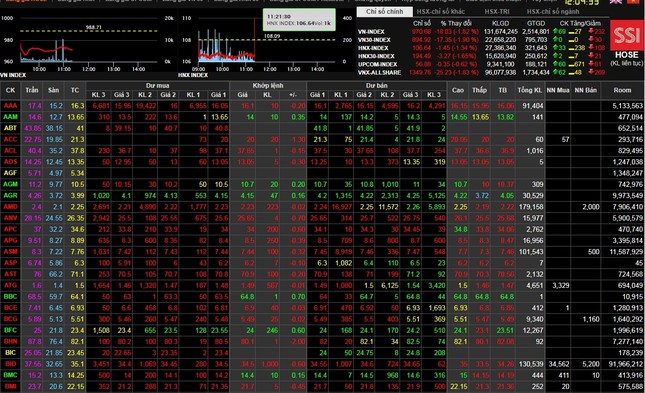Screen dimensions: 645x393
Task: Select stock symbol BFC
Action: coord(11,330)
